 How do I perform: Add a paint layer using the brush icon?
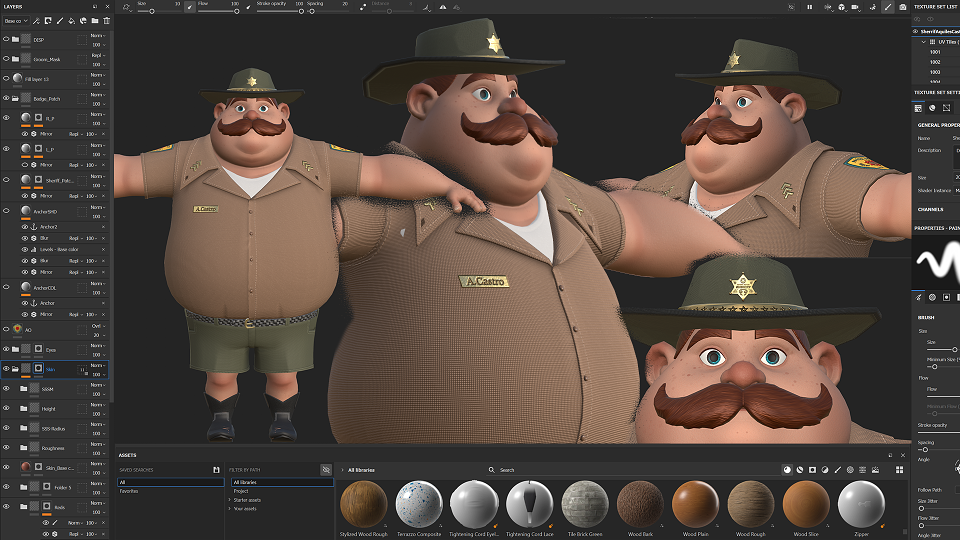pos(59,21)
